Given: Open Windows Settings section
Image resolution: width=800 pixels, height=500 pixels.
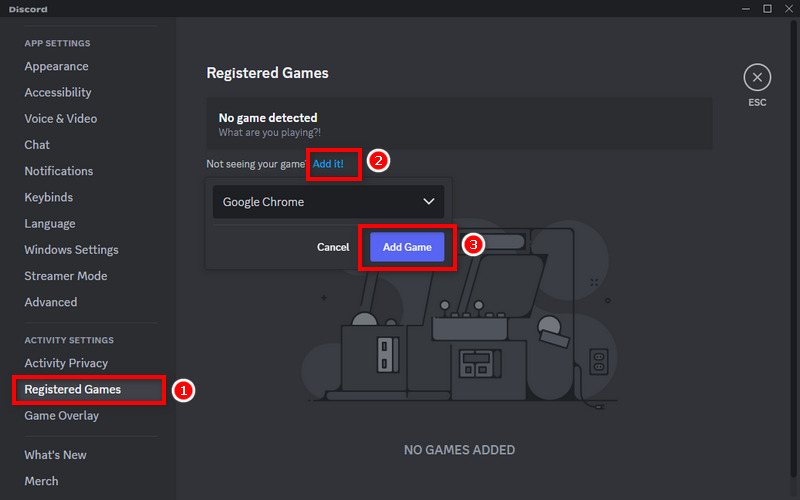Looking at the screenshot, I should click(x=71, y=249).
